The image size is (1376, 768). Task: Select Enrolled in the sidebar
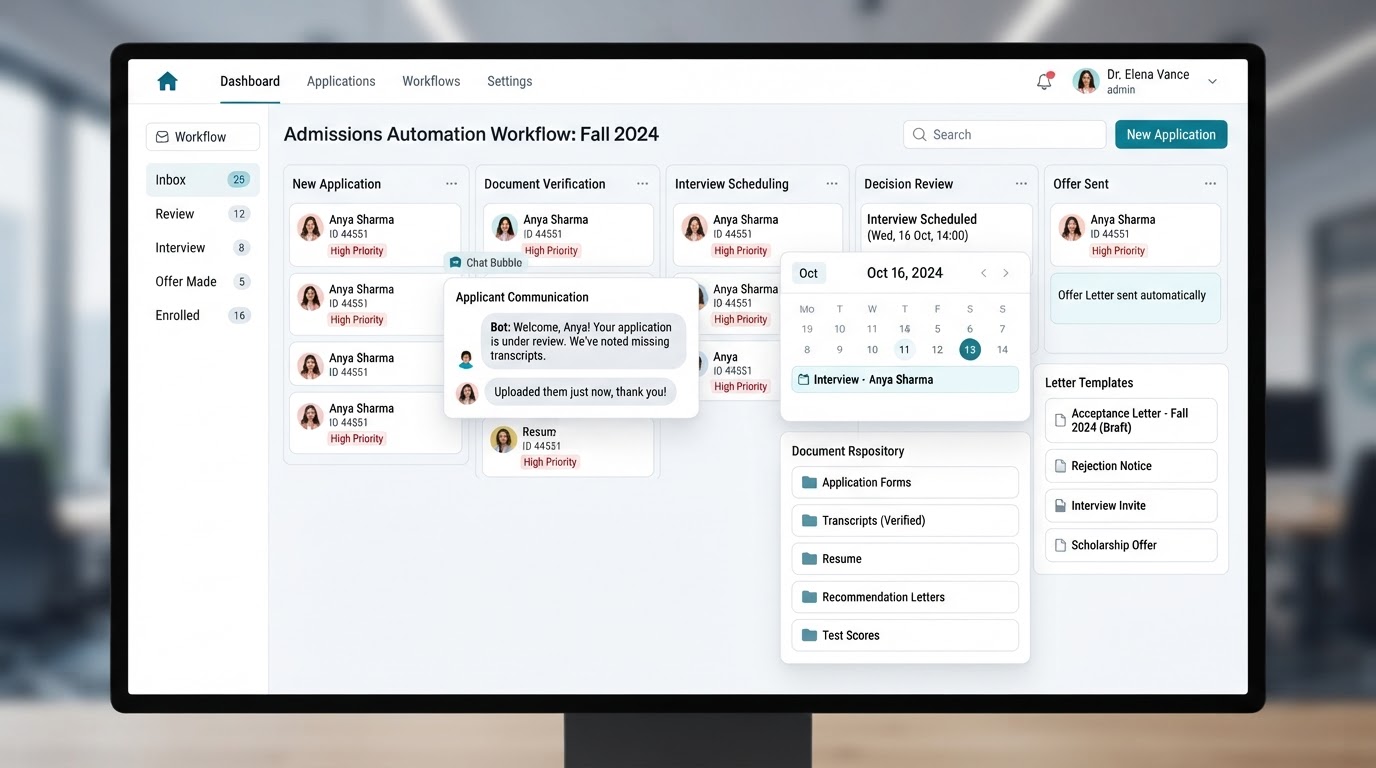click(203, 316)
